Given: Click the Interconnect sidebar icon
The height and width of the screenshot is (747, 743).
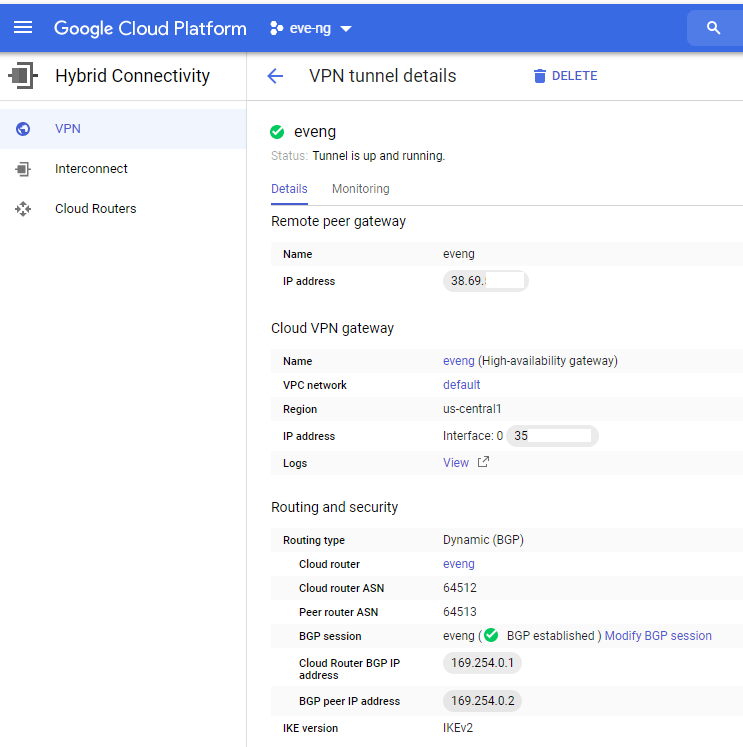Looking at the screenshot, I should [x=23, y=169].
